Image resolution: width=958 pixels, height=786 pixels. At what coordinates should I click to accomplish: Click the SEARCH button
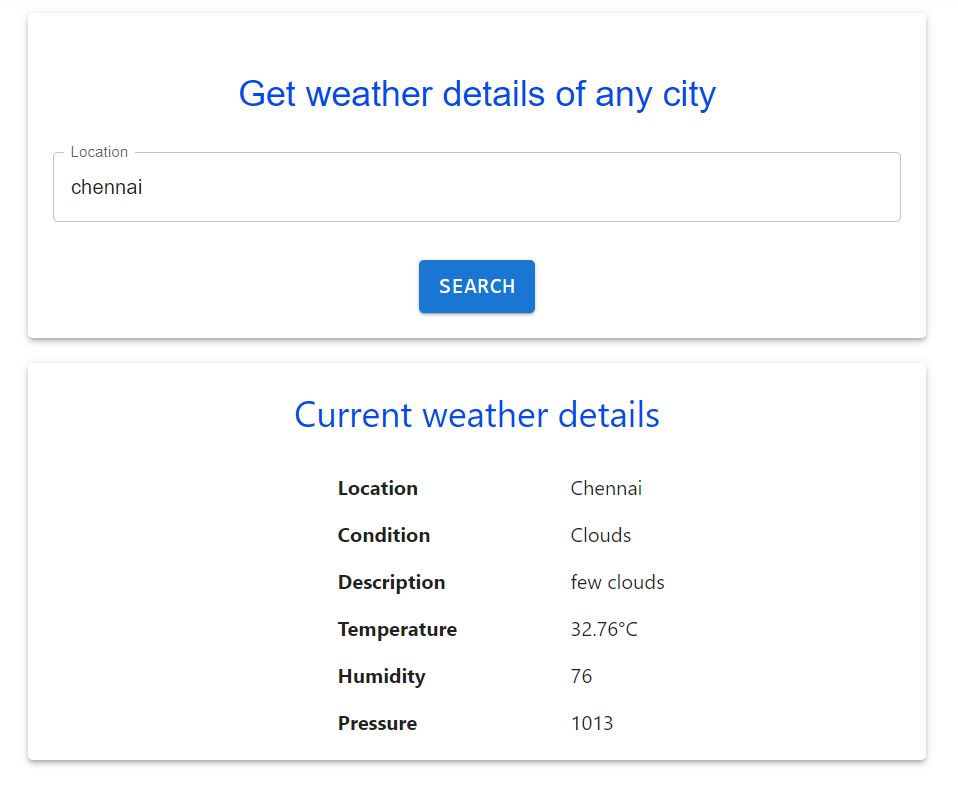477,286
